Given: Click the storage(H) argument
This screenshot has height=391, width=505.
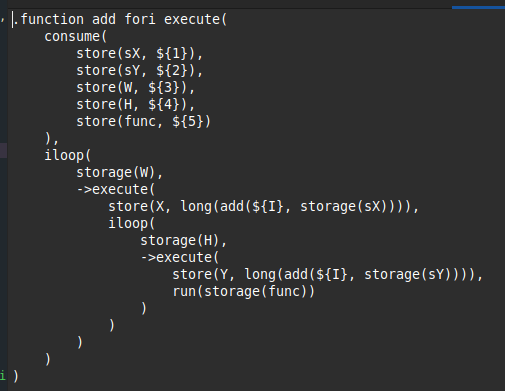Looking at the screenshot, I should point(179,241).
